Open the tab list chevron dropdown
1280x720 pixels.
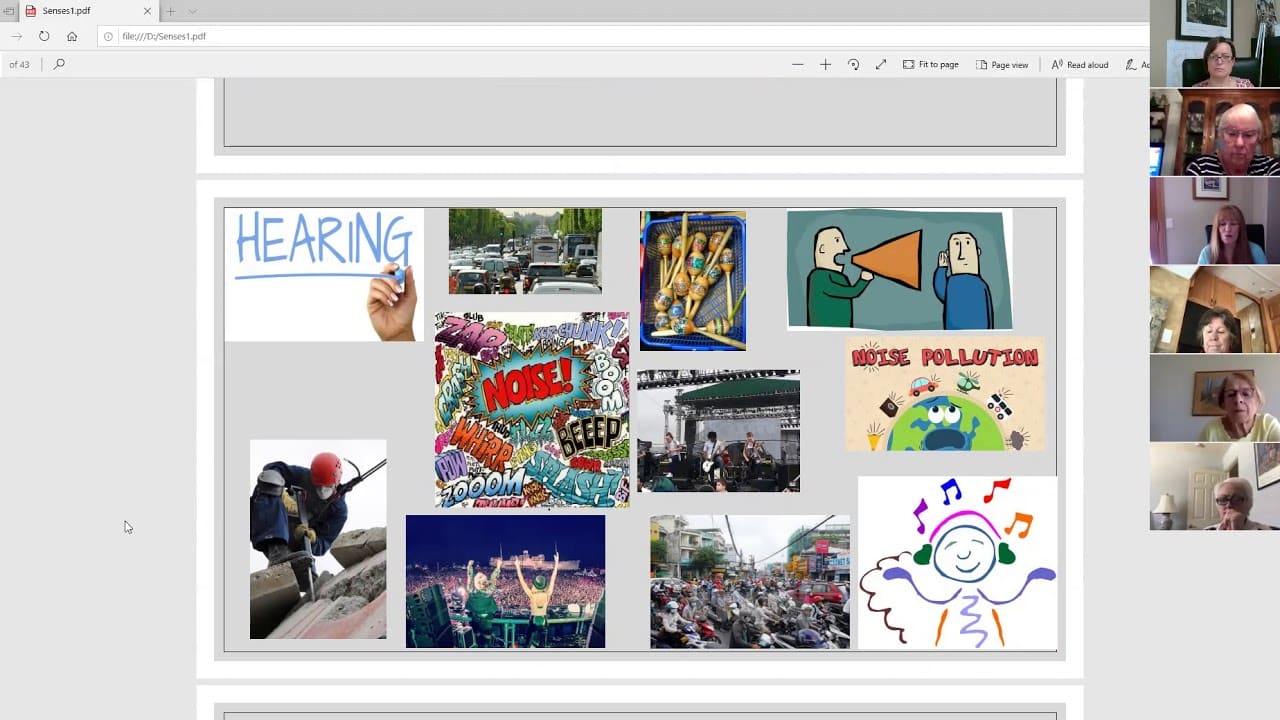click(193, 11)
